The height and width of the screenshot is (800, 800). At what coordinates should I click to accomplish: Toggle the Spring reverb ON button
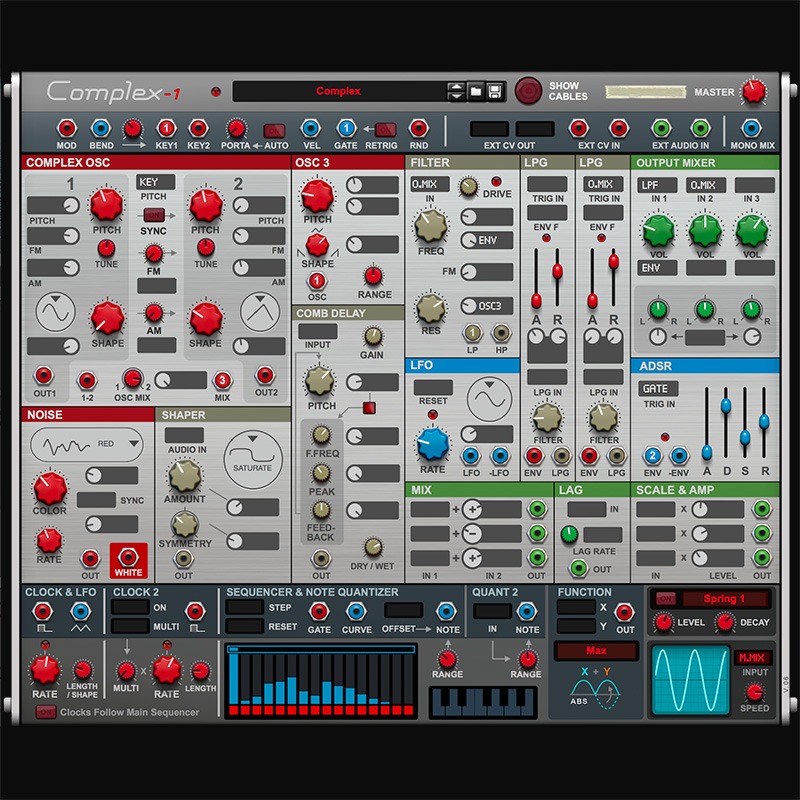pos(665,598)
